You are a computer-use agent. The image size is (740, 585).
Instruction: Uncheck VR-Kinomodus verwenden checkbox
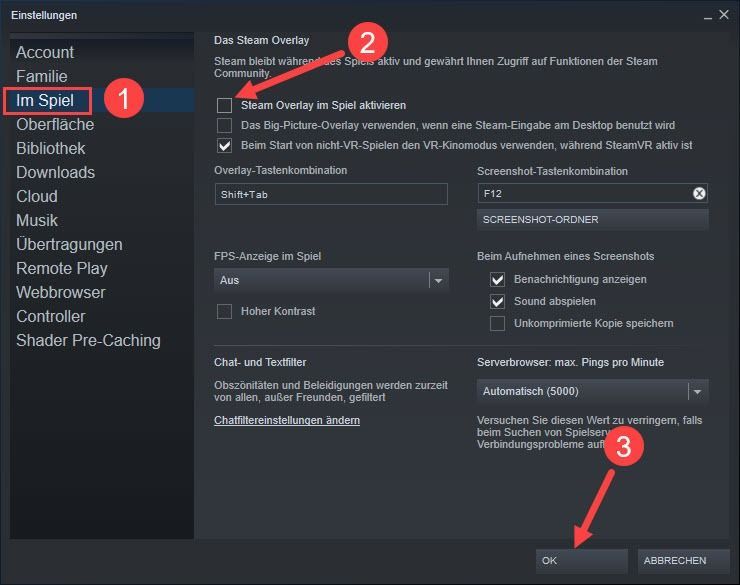coord(225,145)
